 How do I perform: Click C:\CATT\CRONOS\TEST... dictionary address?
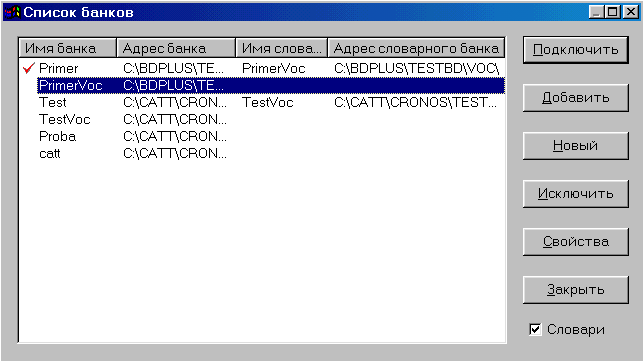(415, 102)
